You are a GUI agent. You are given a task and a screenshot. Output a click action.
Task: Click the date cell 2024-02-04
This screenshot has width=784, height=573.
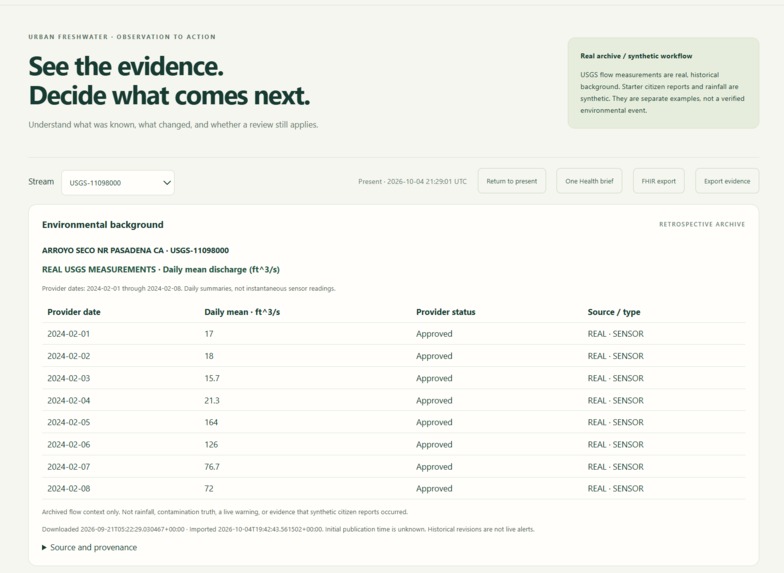(68, 400)
